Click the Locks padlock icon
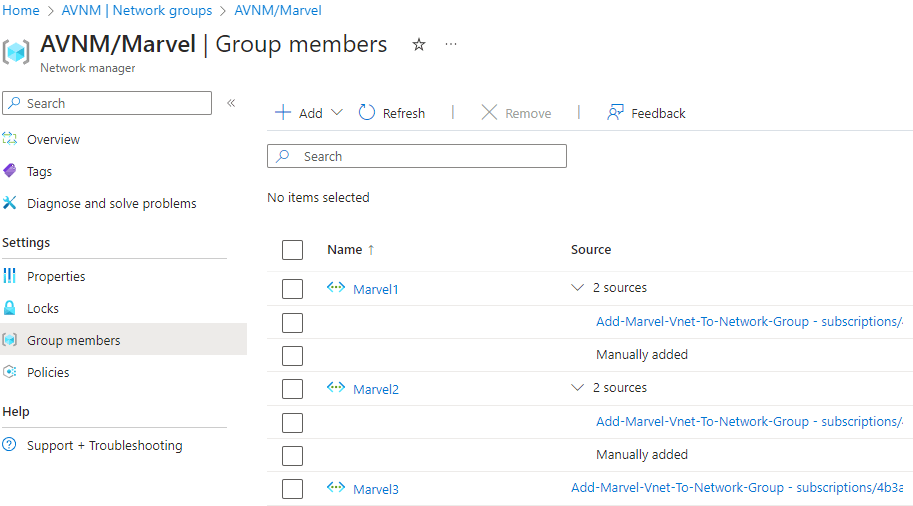The width and height of the screenshot is (913, 506). point(10,308)
